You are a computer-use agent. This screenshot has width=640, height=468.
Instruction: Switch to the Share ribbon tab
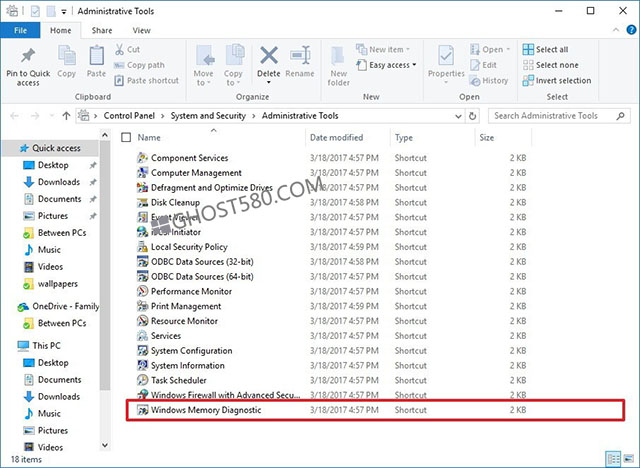click(x=102, y=30)
